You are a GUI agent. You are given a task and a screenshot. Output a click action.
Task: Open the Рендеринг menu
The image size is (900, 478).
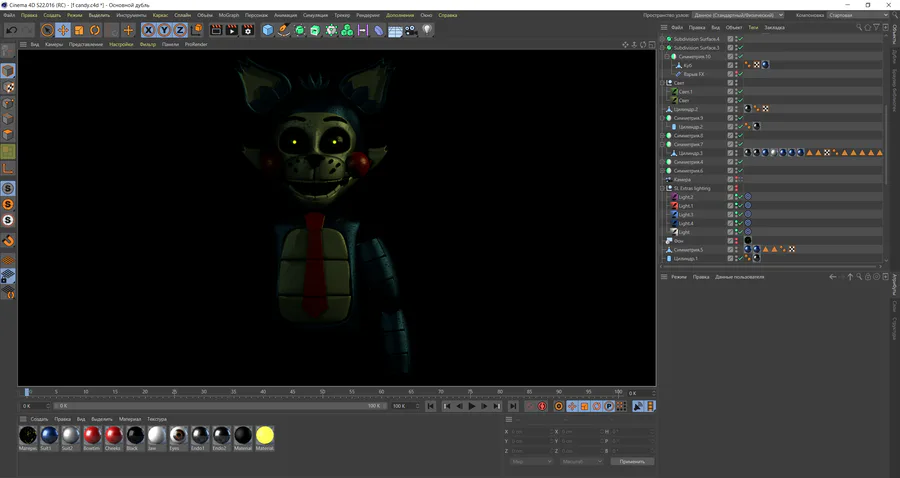click(368, 15)
